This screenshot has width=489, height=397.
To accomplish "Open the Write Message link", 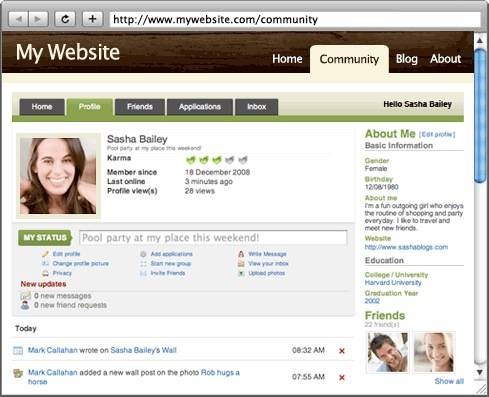I will pos(267,254).
